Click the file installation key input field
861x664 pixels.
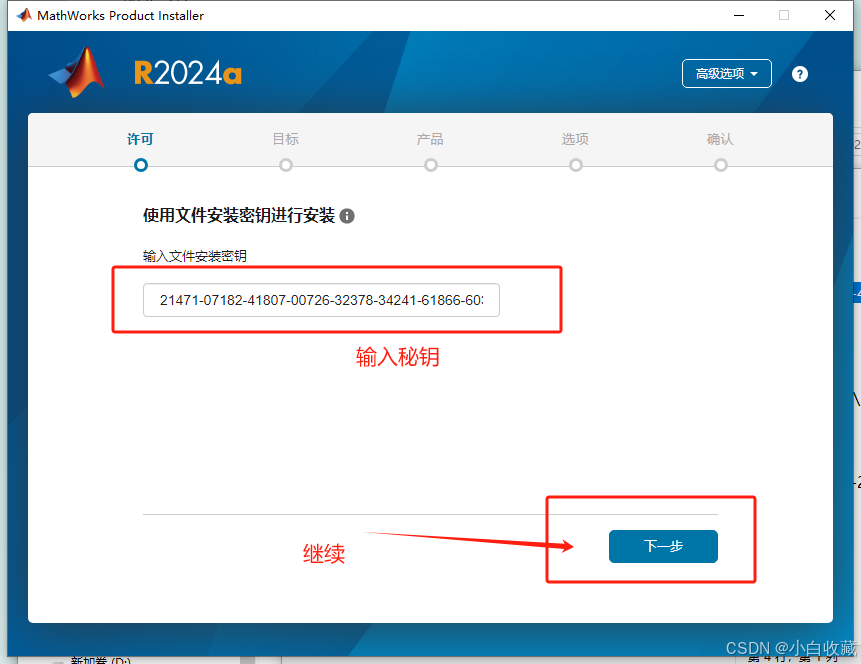point(321,300)
